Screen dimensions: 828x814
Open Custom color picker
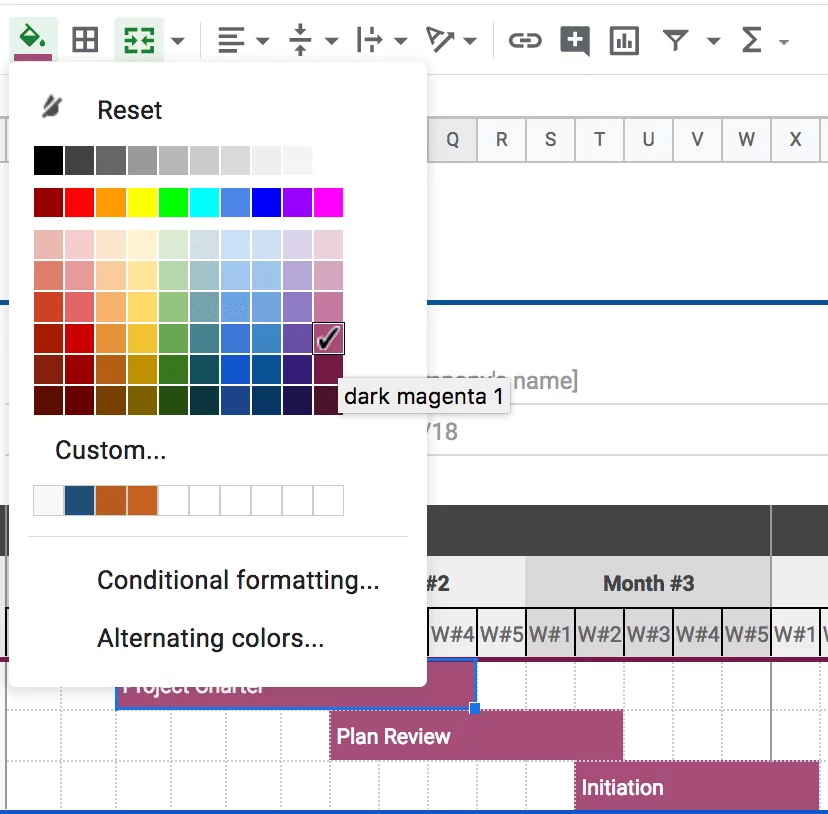(x=111, y=450)
